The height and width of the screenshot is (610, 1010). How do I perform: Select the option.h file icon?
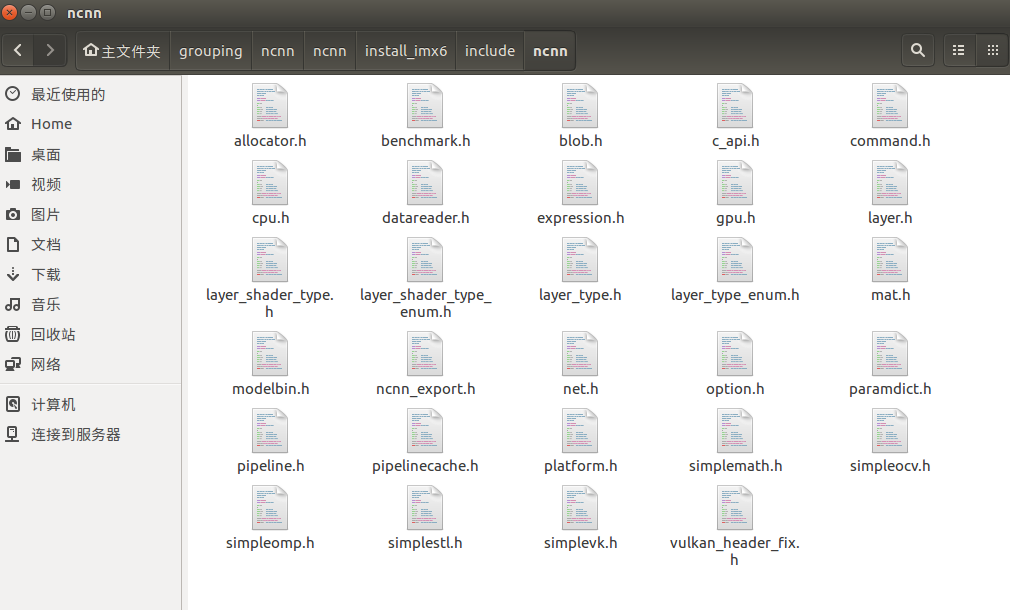(735, 354)
